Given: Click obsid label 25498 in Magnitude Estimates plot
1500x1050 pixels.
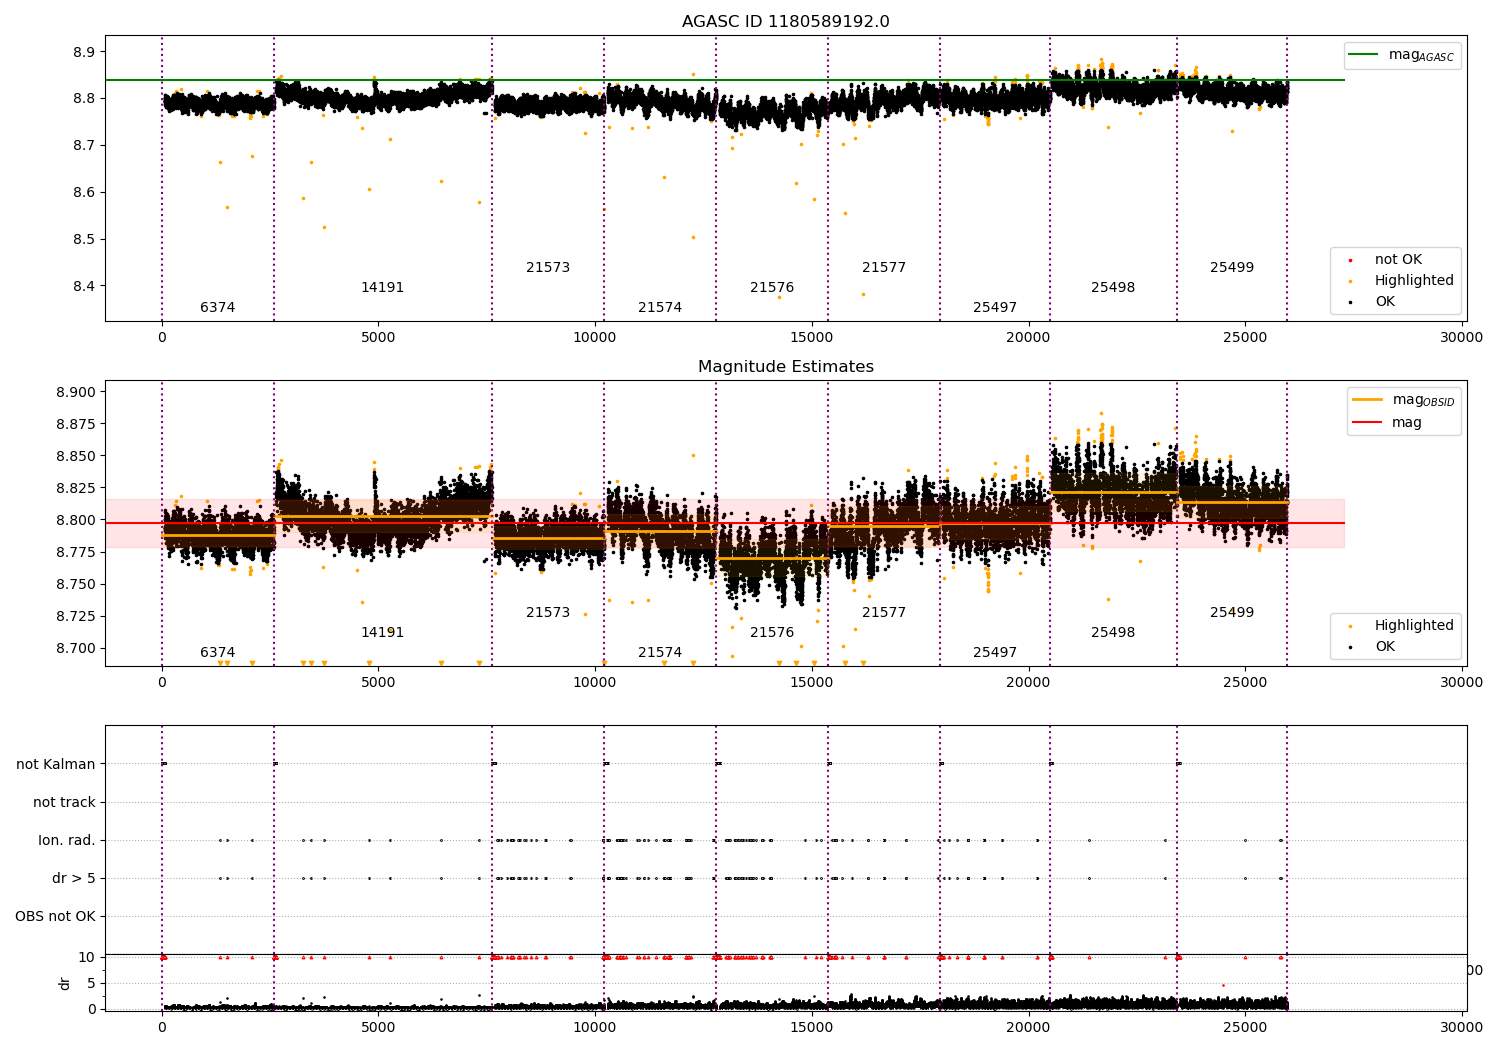Looking at the screenshot, I should click(x=1113, y=633).
